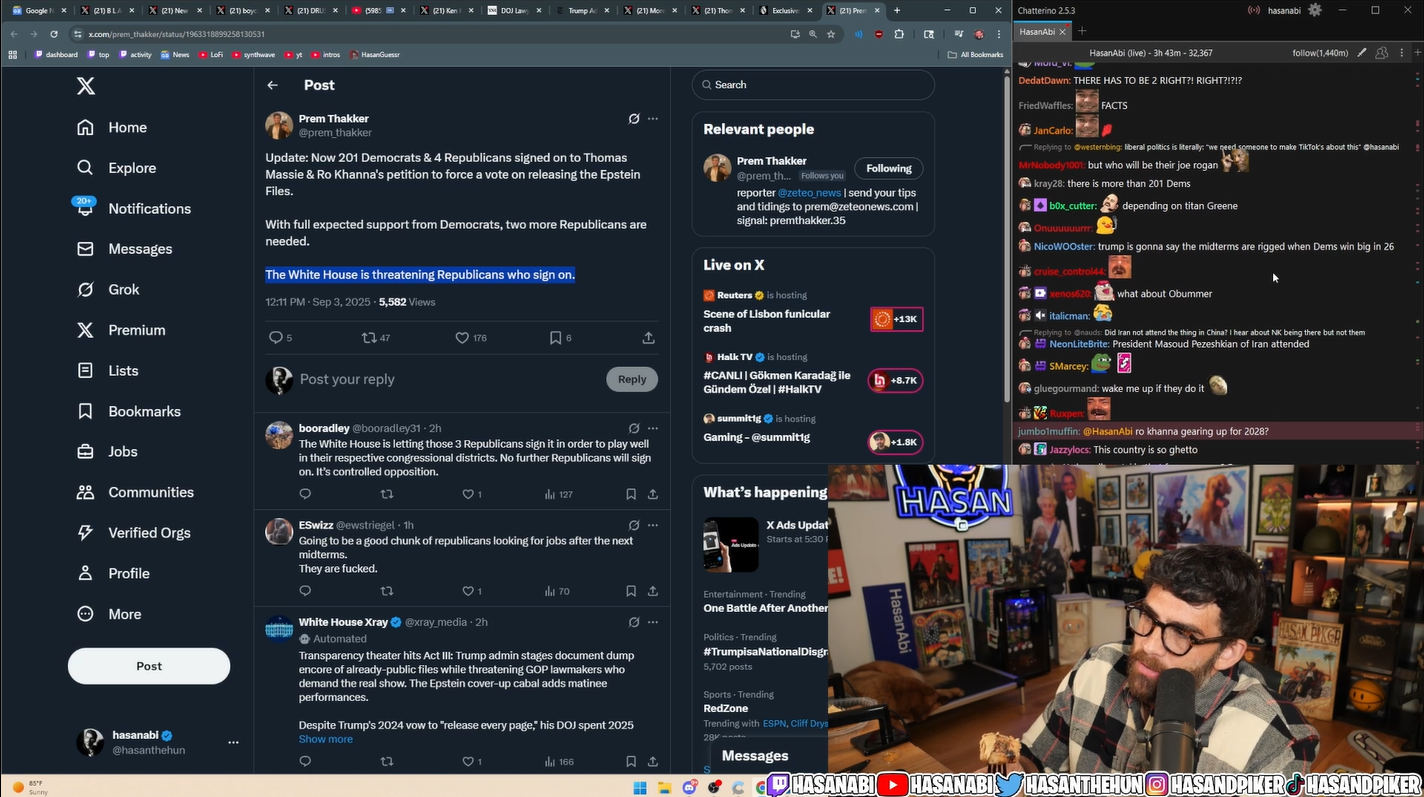
Task: Open Jobs from the sidebar
Action: tap(107, 451)
